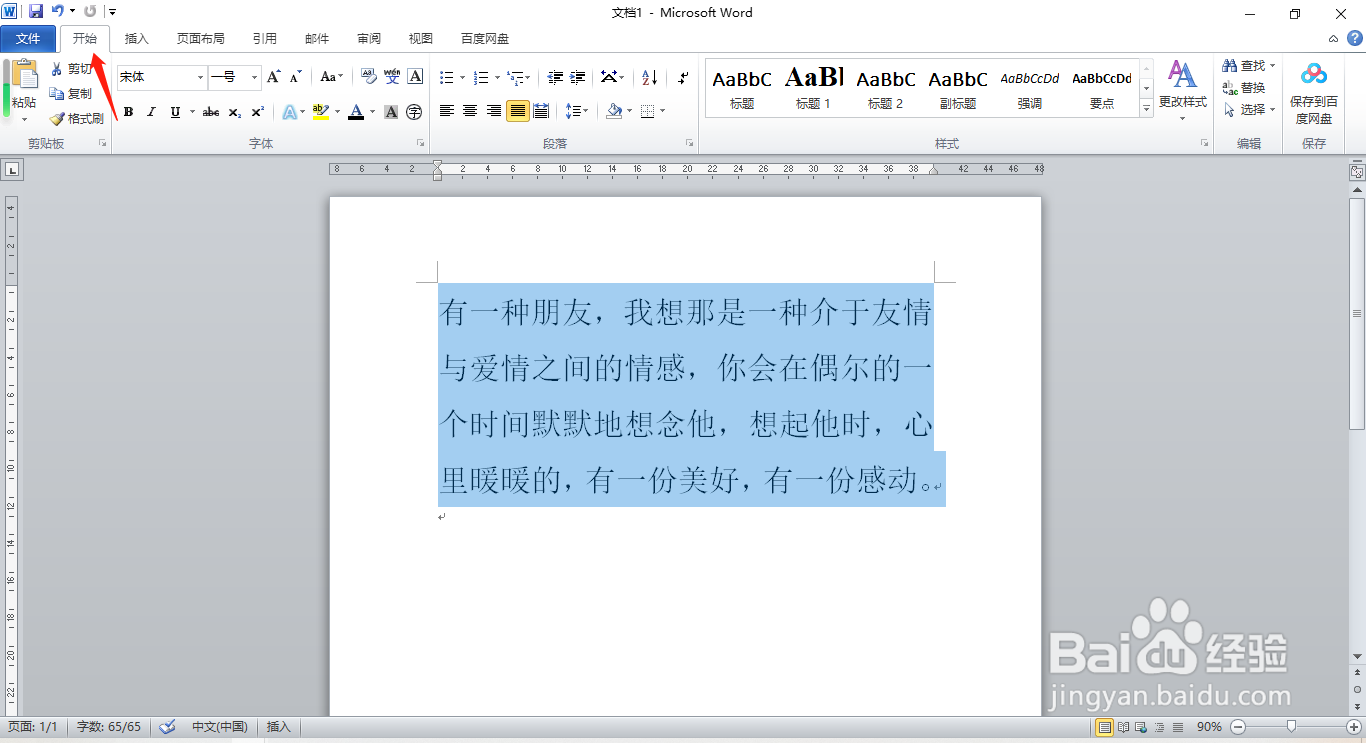
Task: Apply character border icon
Action: 416,77
